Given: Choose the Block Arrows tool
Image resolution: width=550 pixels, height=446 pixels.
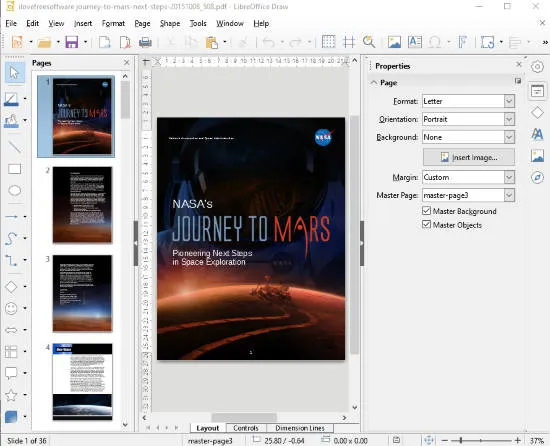Looking at the screenshot, I should 11,330.
